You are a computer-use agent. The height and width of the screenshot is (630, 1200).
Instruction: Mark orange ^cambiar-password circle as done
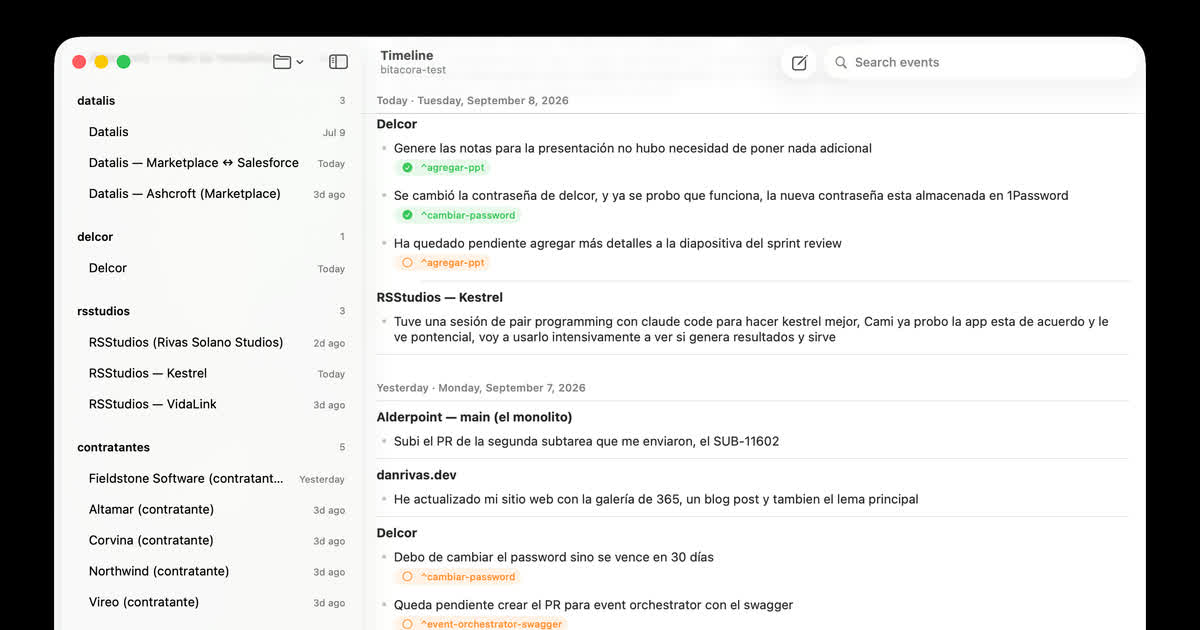407,577
